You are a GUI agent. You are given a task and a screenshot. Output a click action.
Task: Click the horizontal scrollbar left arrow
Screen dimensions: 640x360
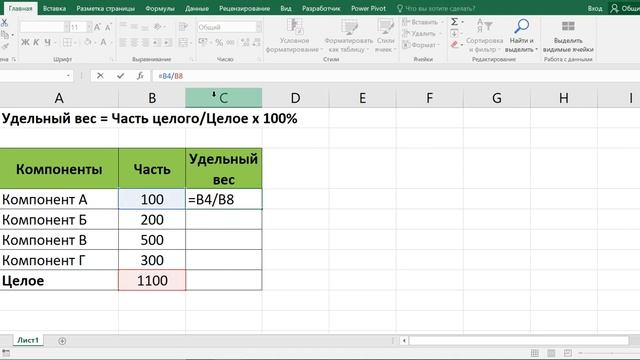(x=404, y=340)
